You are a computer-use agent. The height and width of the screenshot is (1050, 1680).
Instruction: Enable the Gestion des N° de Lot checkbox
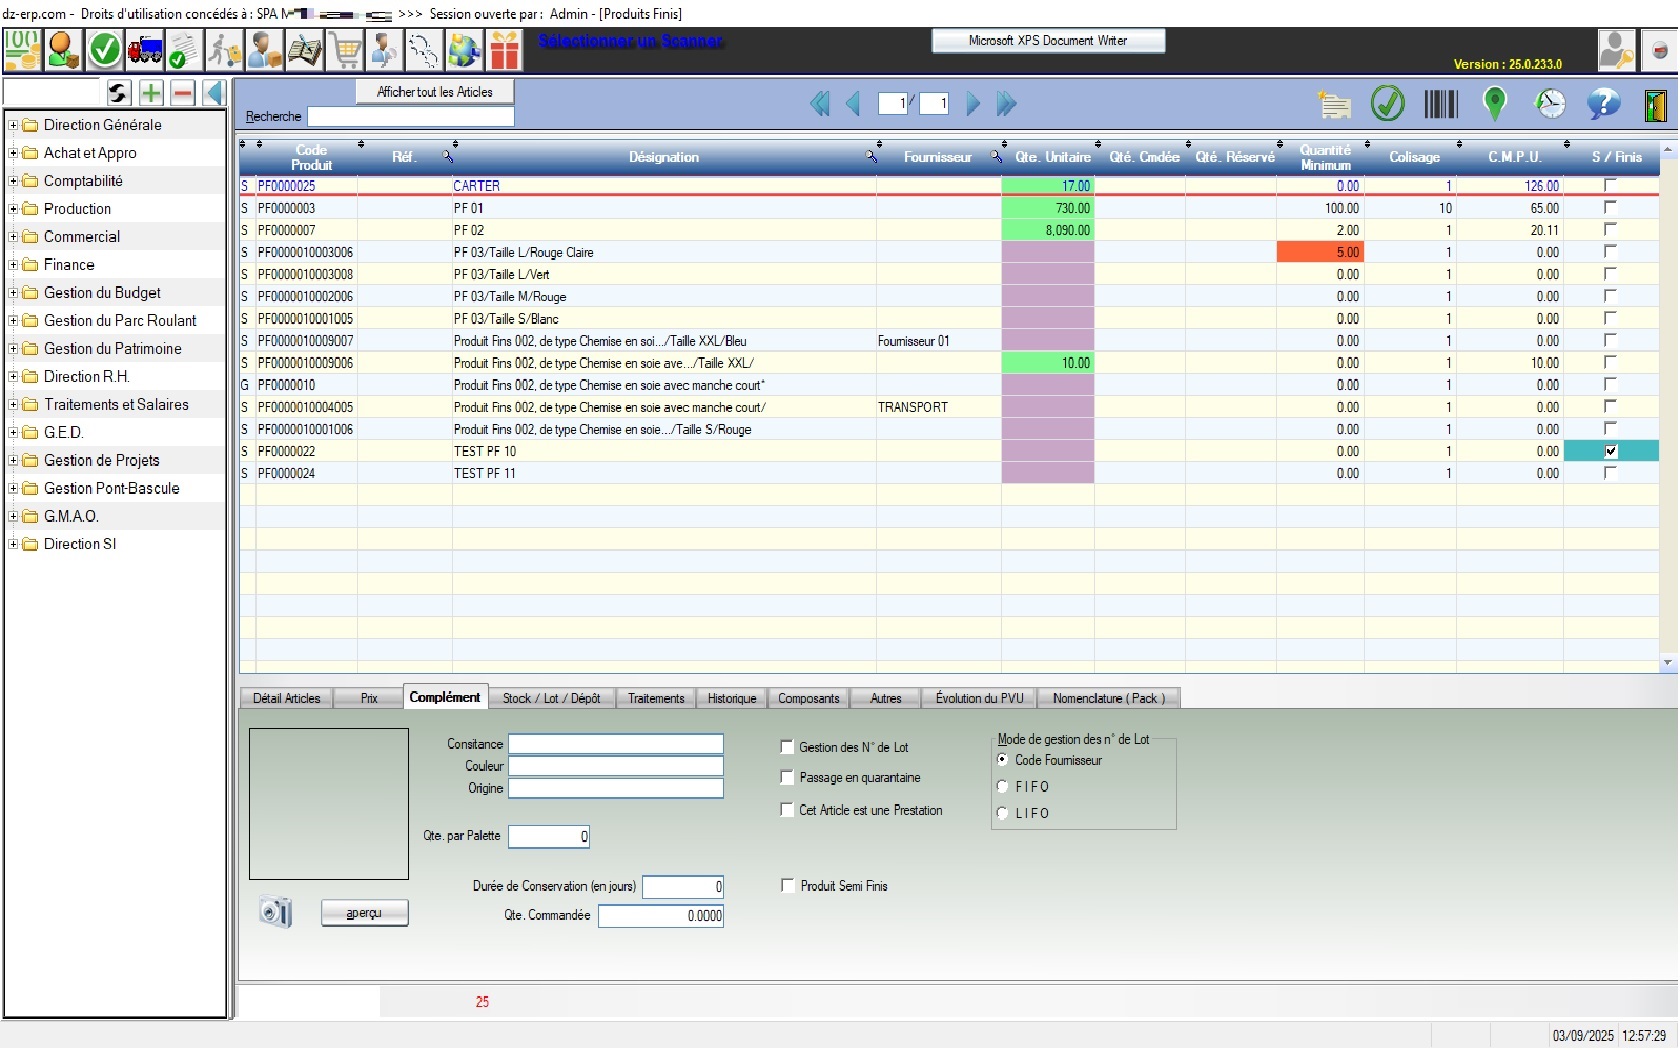coord(787,747)
